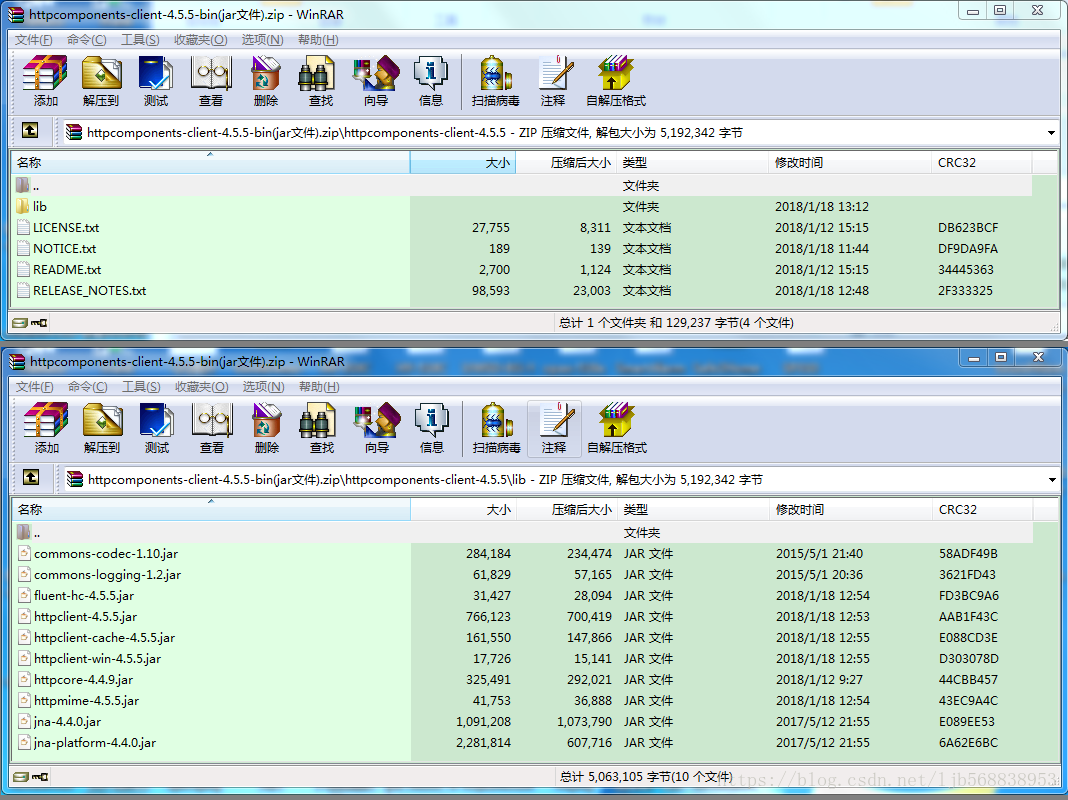Image resolution: width=1068 pixels, height=800 pixels.
Task: Select fluent-hc-4.5.5.jar file
Action: click(524, 596)
